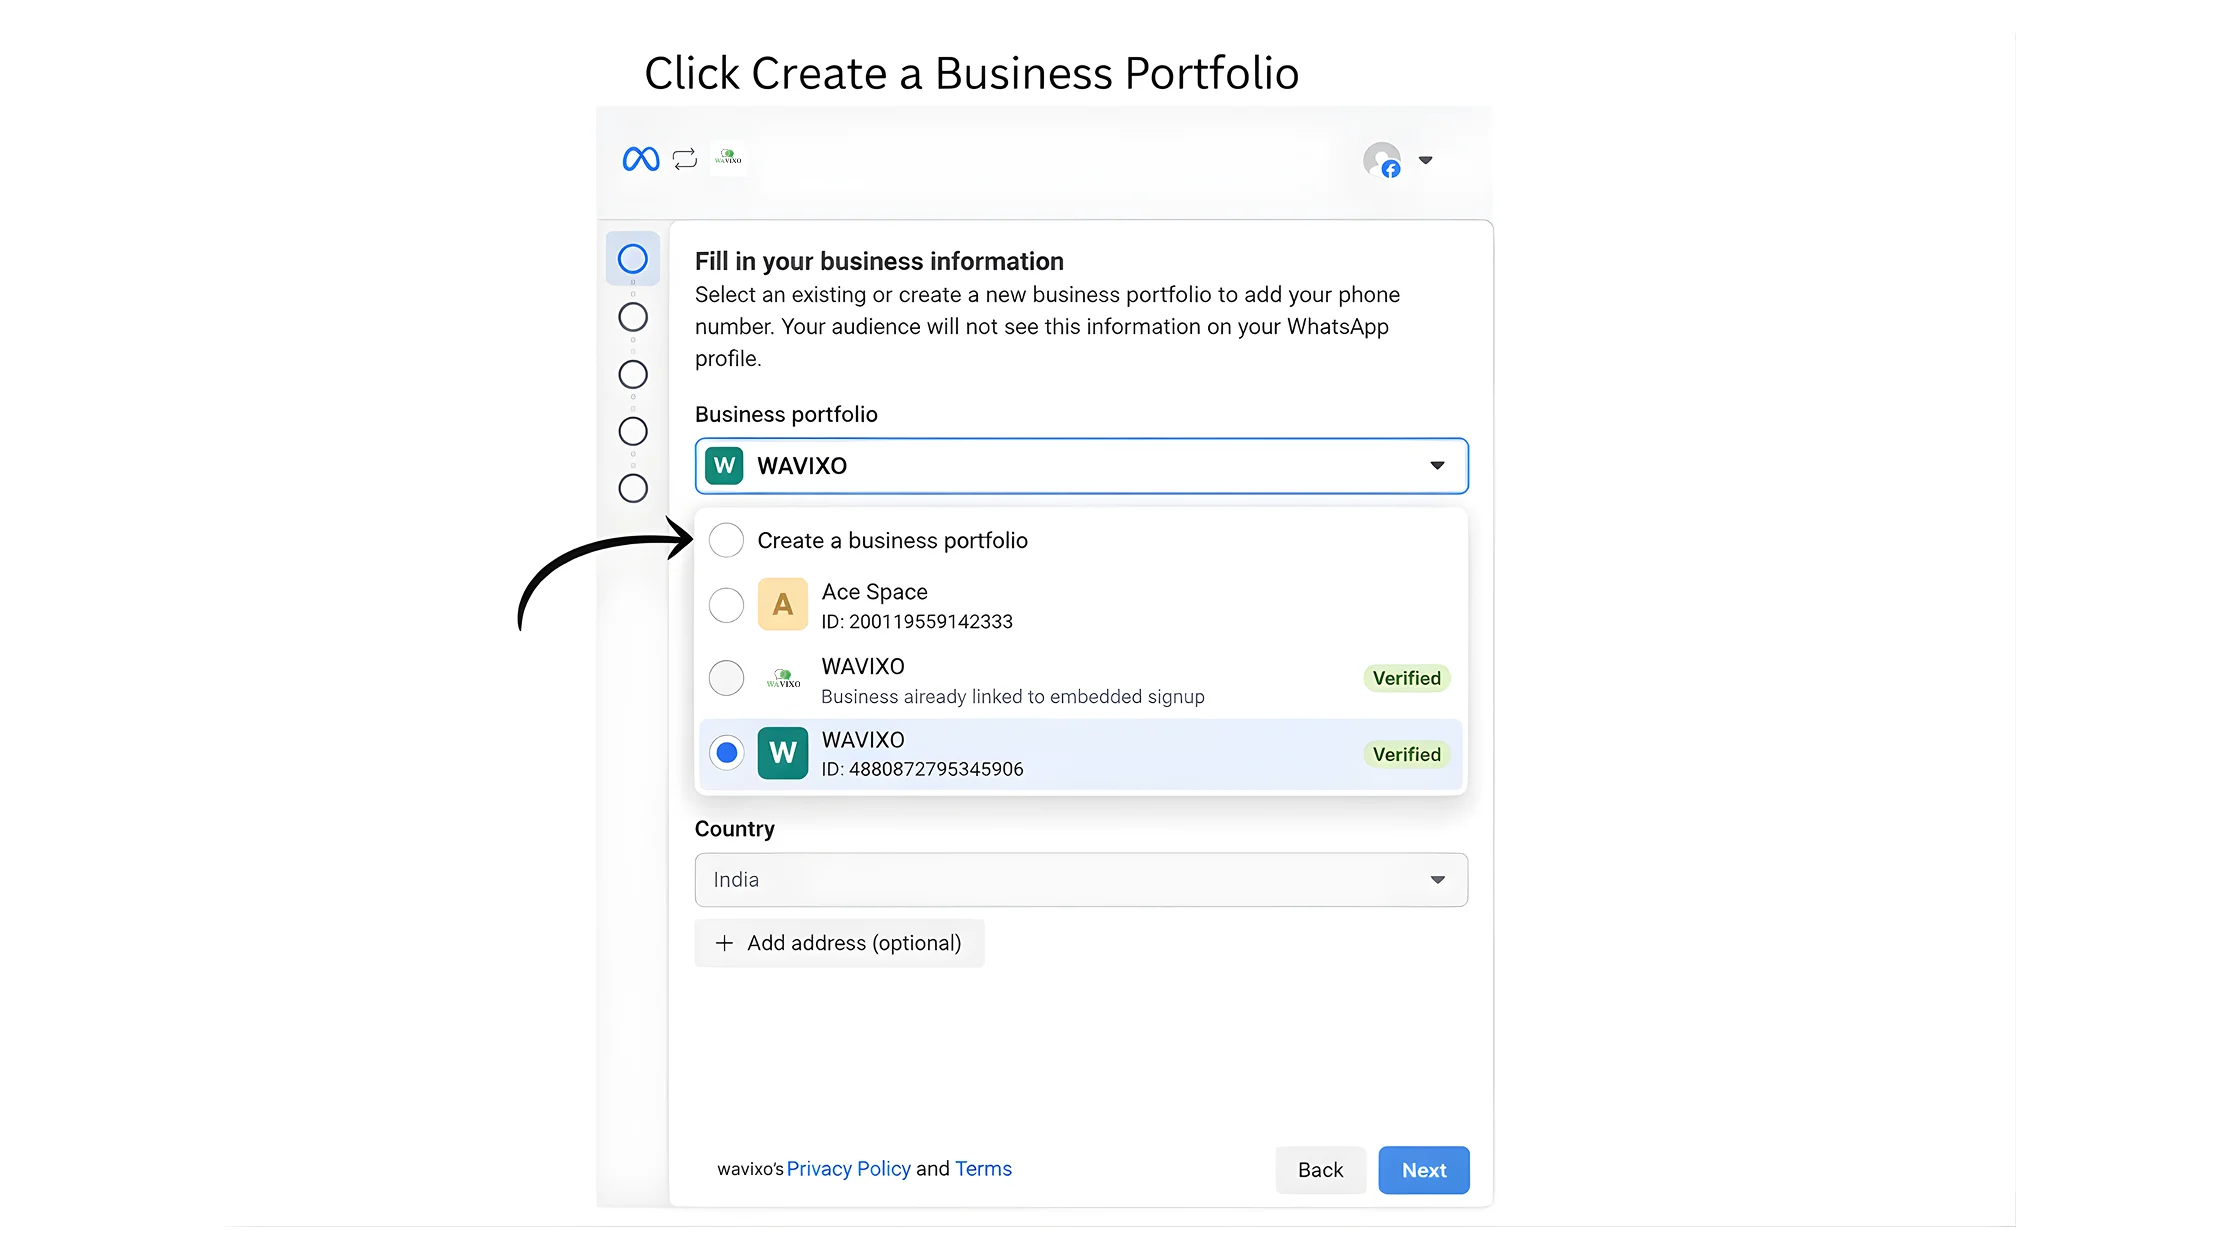Click the Meta logo in the header
The image size is (2240, 1260).
point(641,158)
